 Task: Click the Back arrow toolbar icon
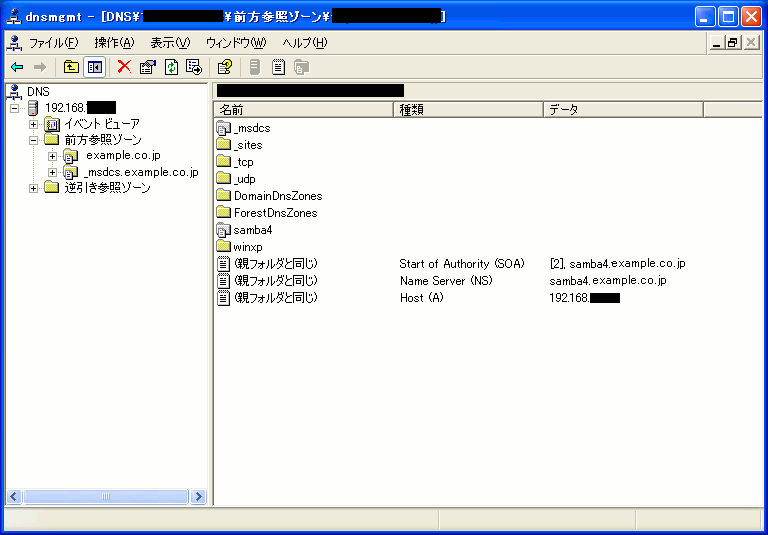click(17, 67)
